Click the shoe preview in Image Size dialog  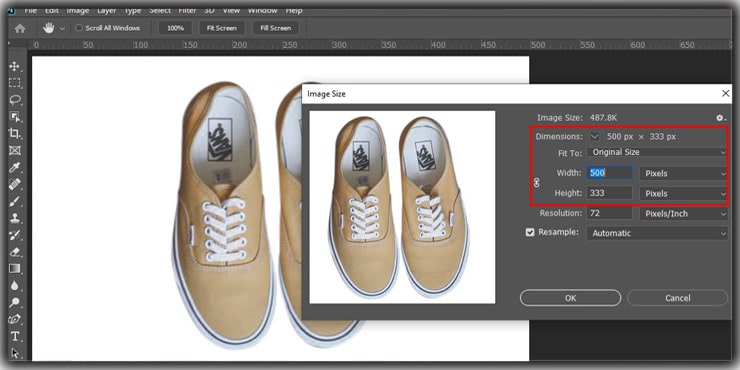click(x=402, y=207)
